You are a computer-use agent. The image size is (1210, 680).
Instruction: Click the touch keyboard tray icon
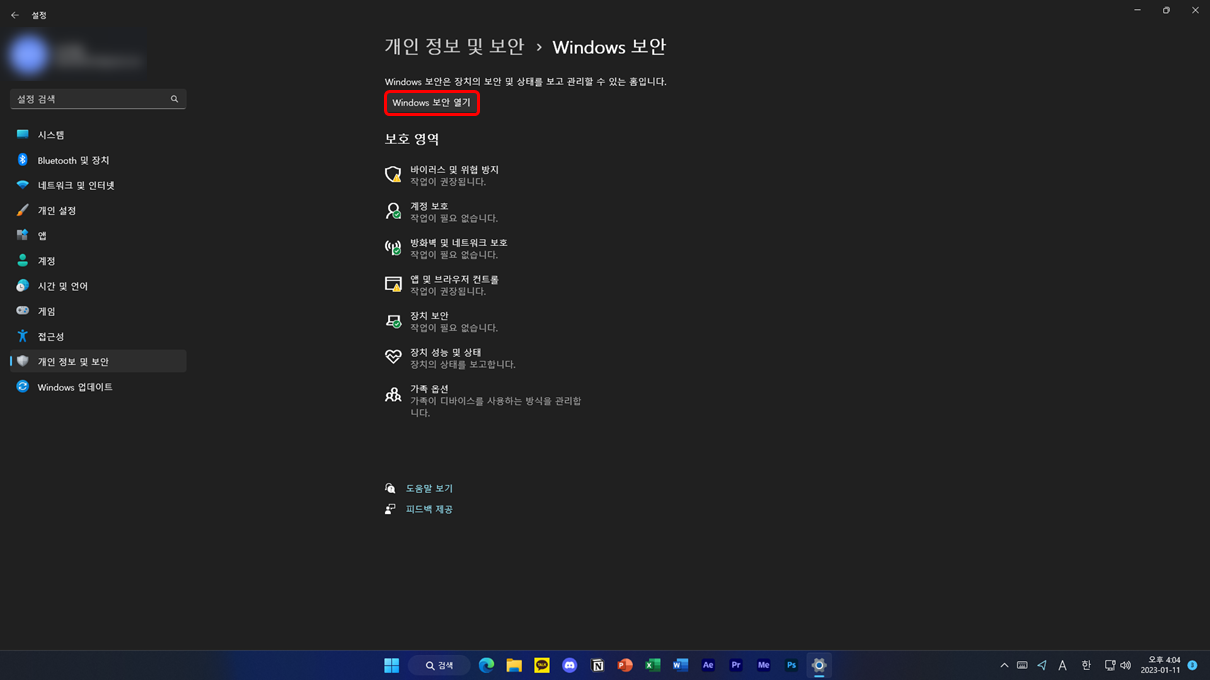point(1022,665)
